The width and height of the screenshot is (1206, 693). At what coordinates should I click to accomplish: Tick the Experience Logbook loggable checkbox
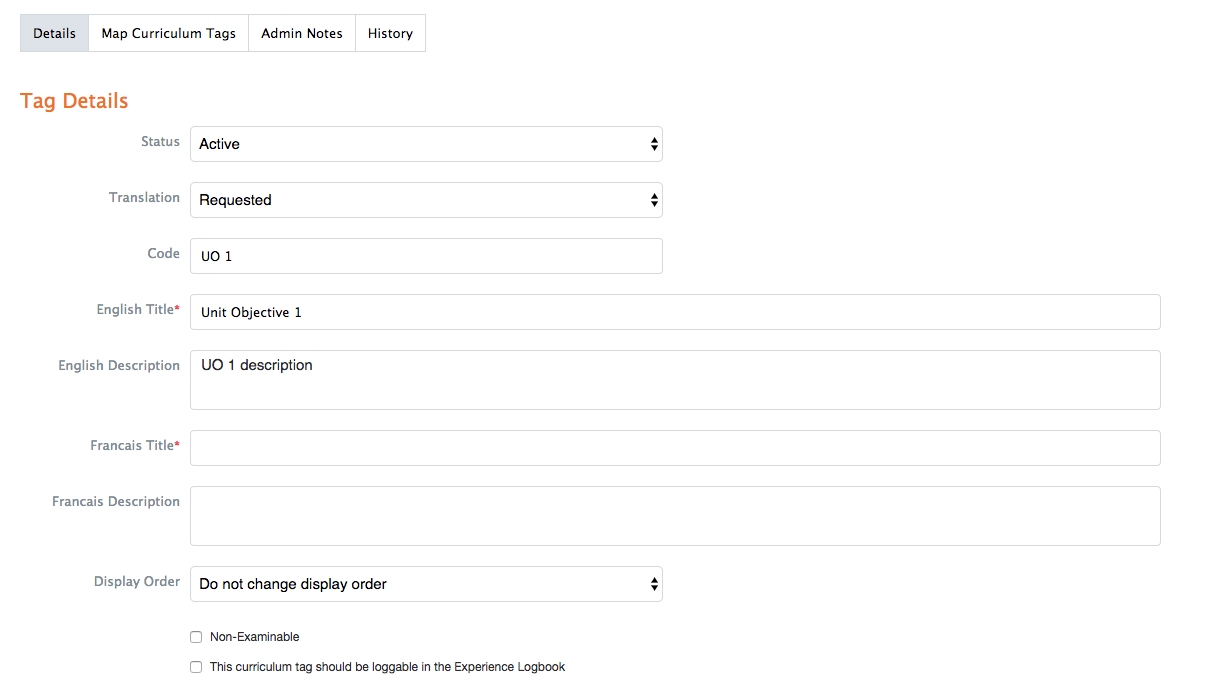pos(196,667)
